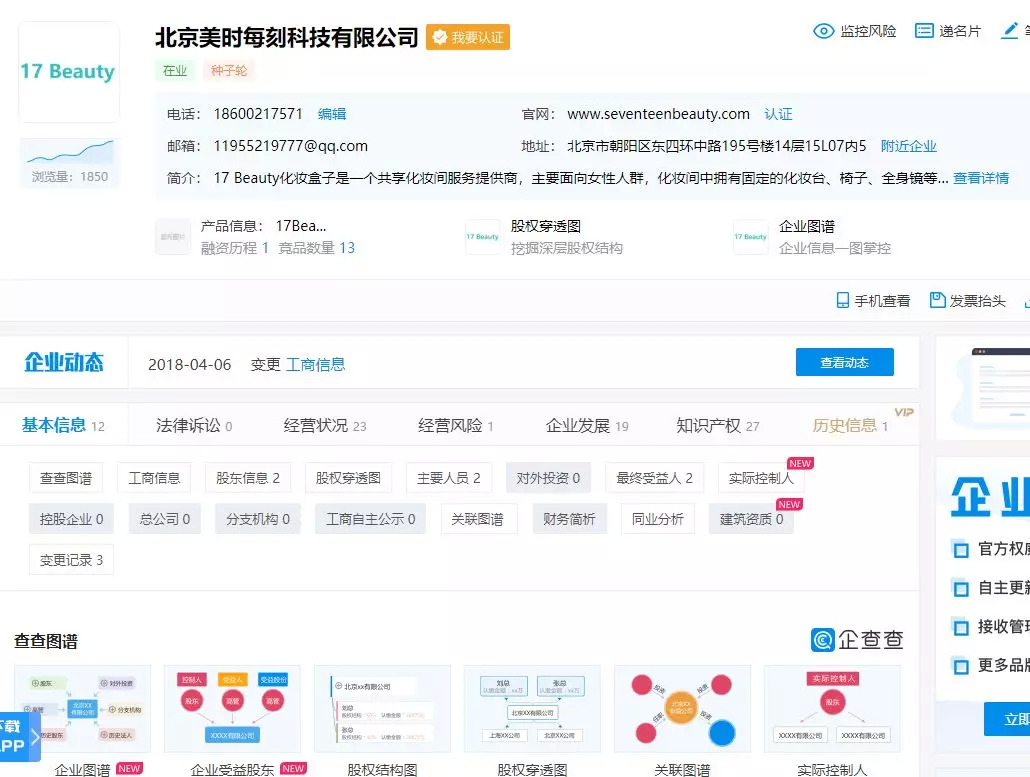
Task: Click the 查查图谱 sub-nav button
Action: (x=66, y=478)
